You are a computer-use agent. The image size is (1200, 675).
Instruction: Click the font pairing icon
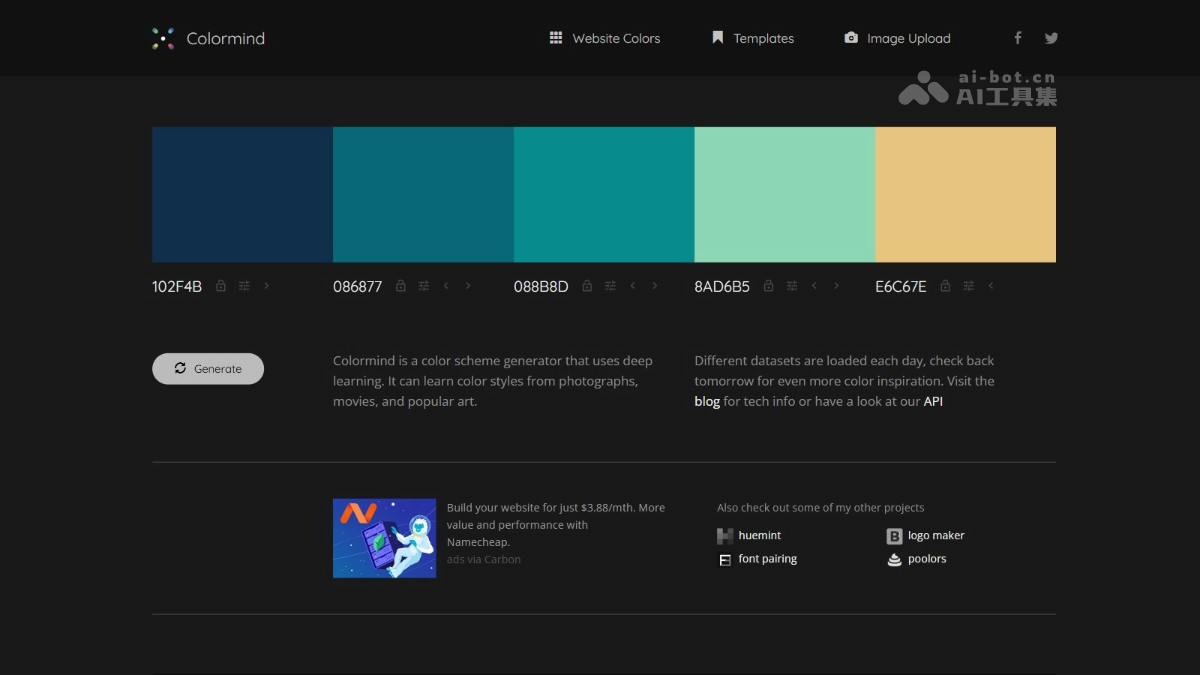click(x=724, y=559)
